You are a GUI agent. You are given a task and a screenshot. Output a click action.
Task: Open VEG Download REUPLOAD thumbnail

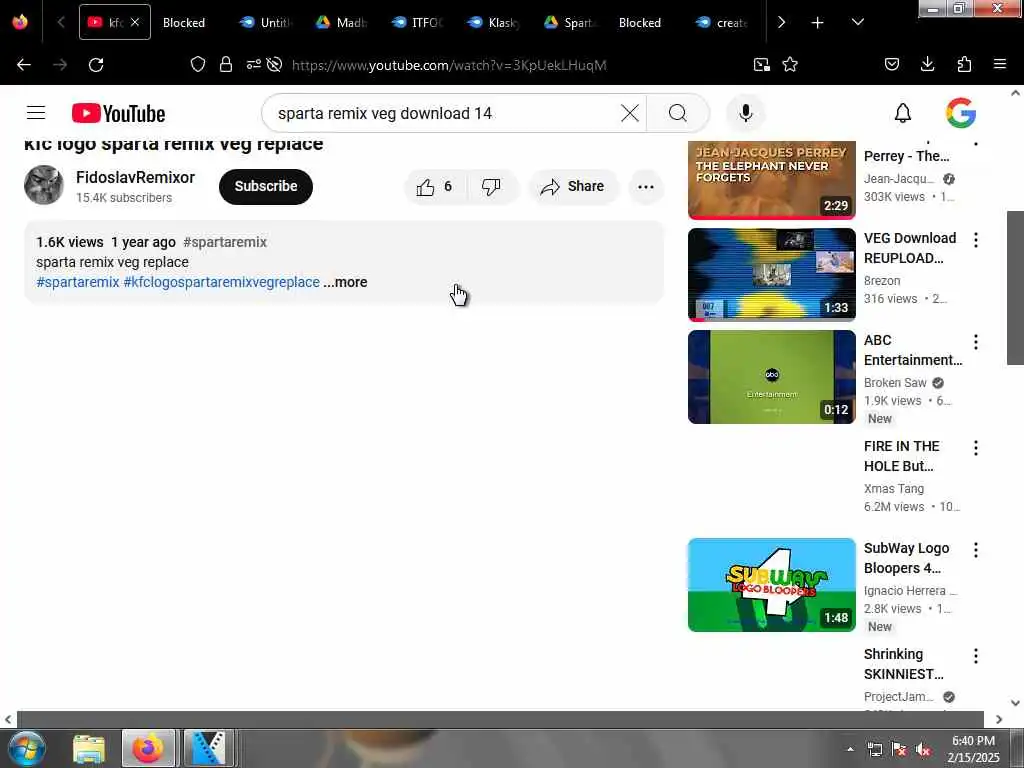772,275
